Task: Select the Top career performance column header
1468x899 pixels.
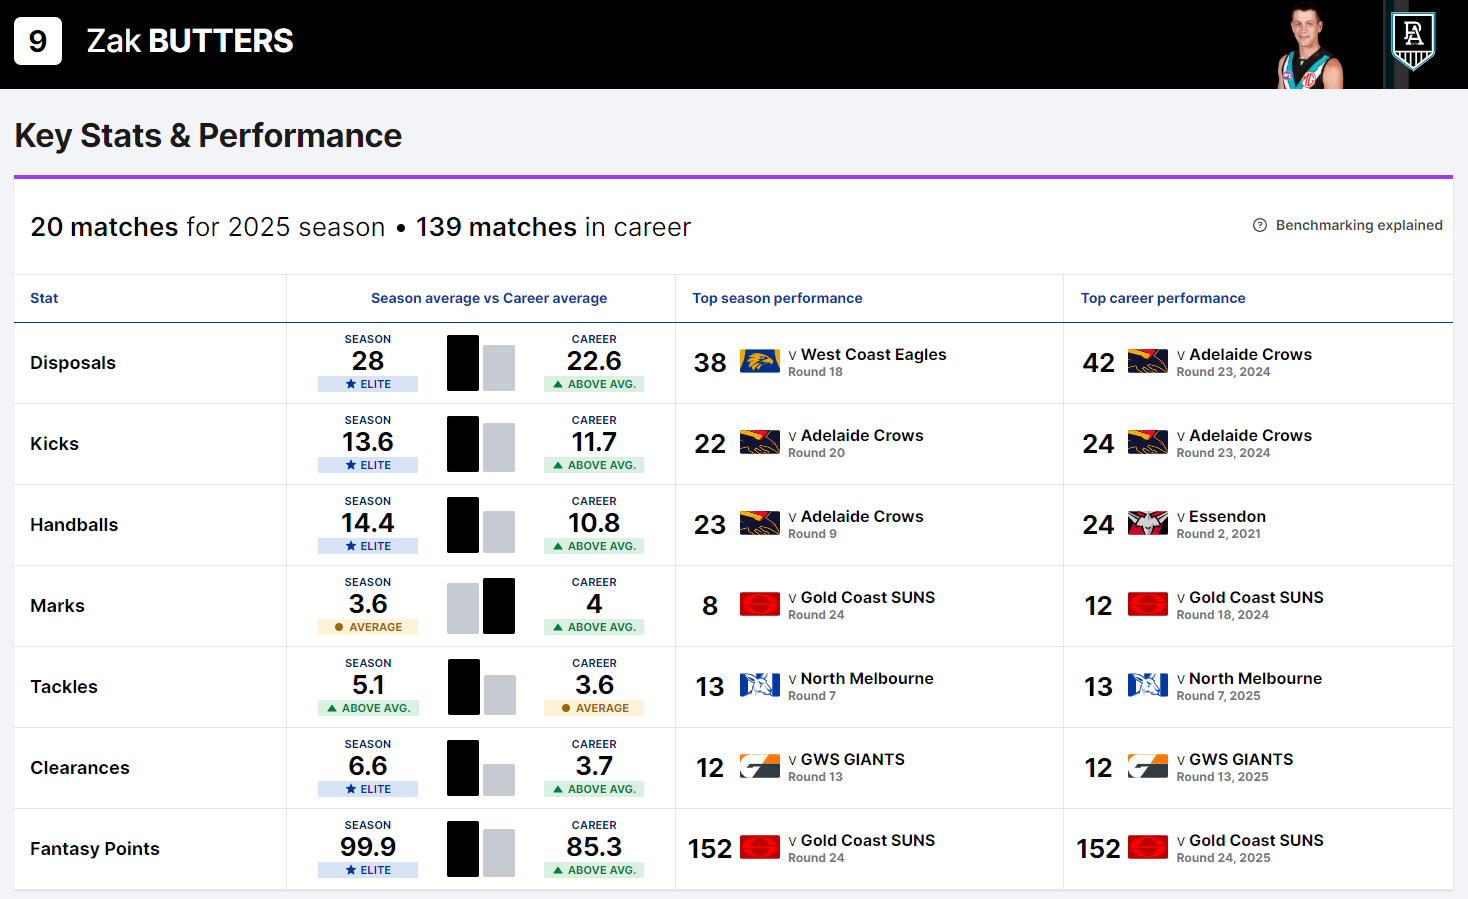Action: pos(1163,298)
